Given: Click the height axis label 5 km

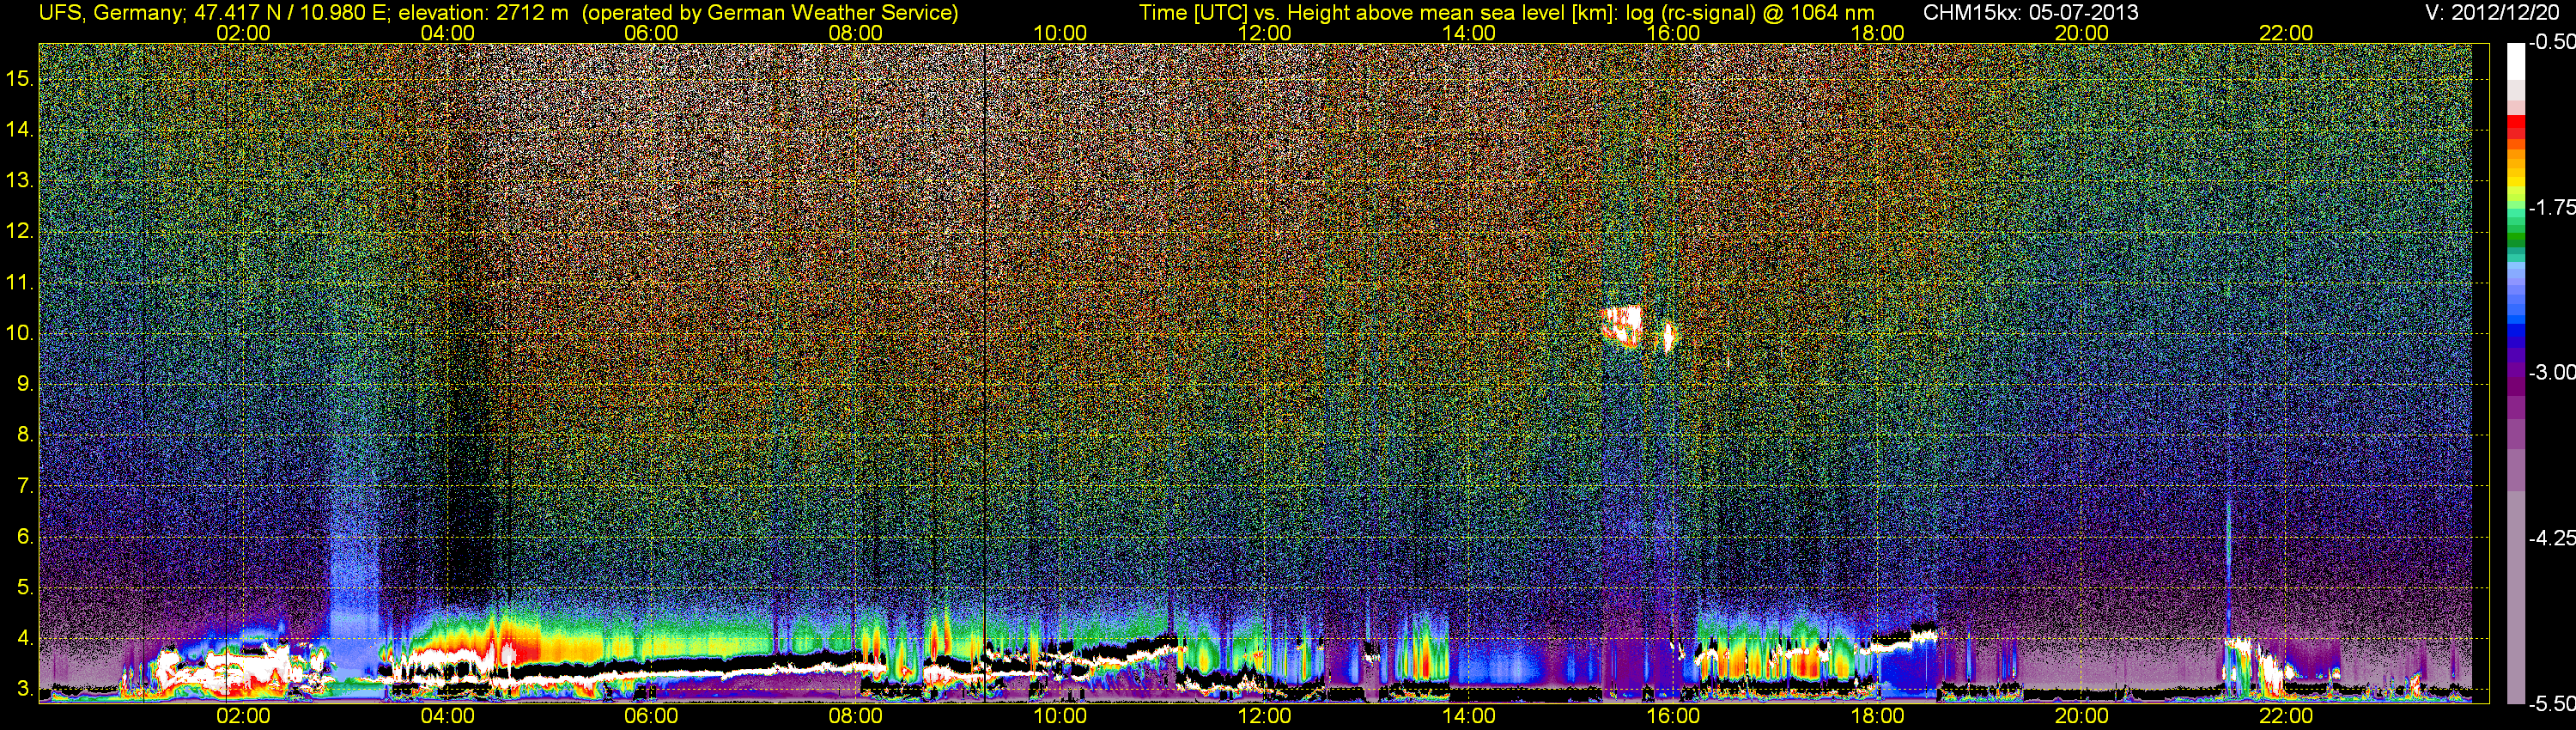Looking at the screenshot, I should click(x=25, y=588).
